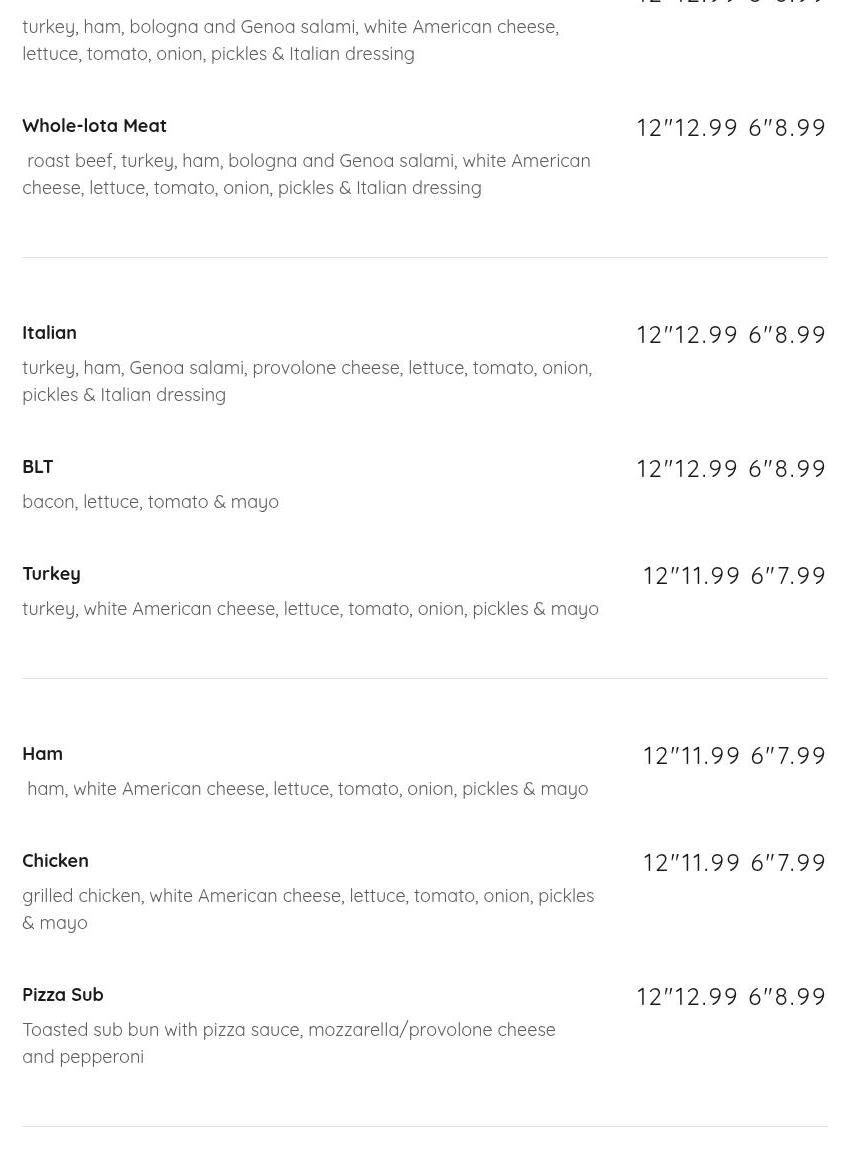
Task: Click the Turkey 12"11.99 price text
Action: tap(691, 576)
